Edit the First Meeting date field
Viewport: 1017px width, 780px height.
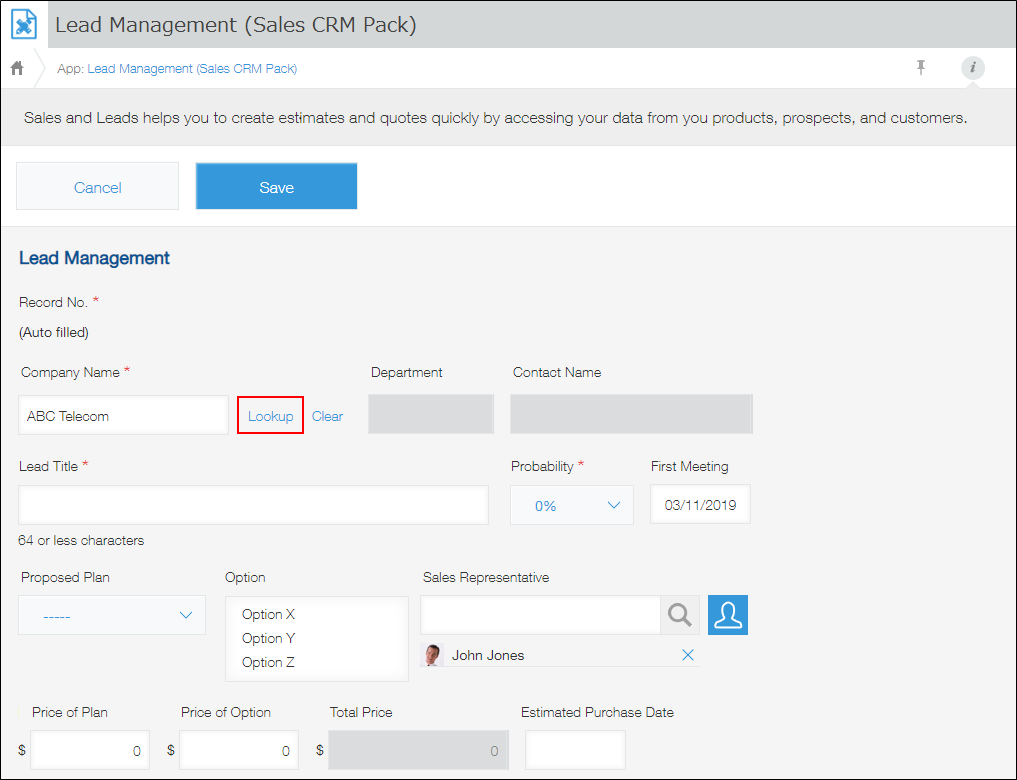700,504
